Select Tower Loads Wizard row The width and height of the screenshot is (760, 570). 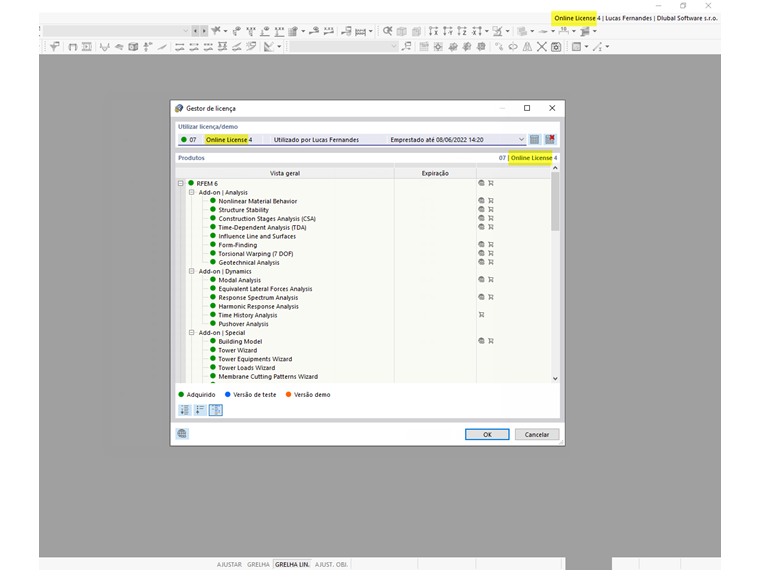247,367
